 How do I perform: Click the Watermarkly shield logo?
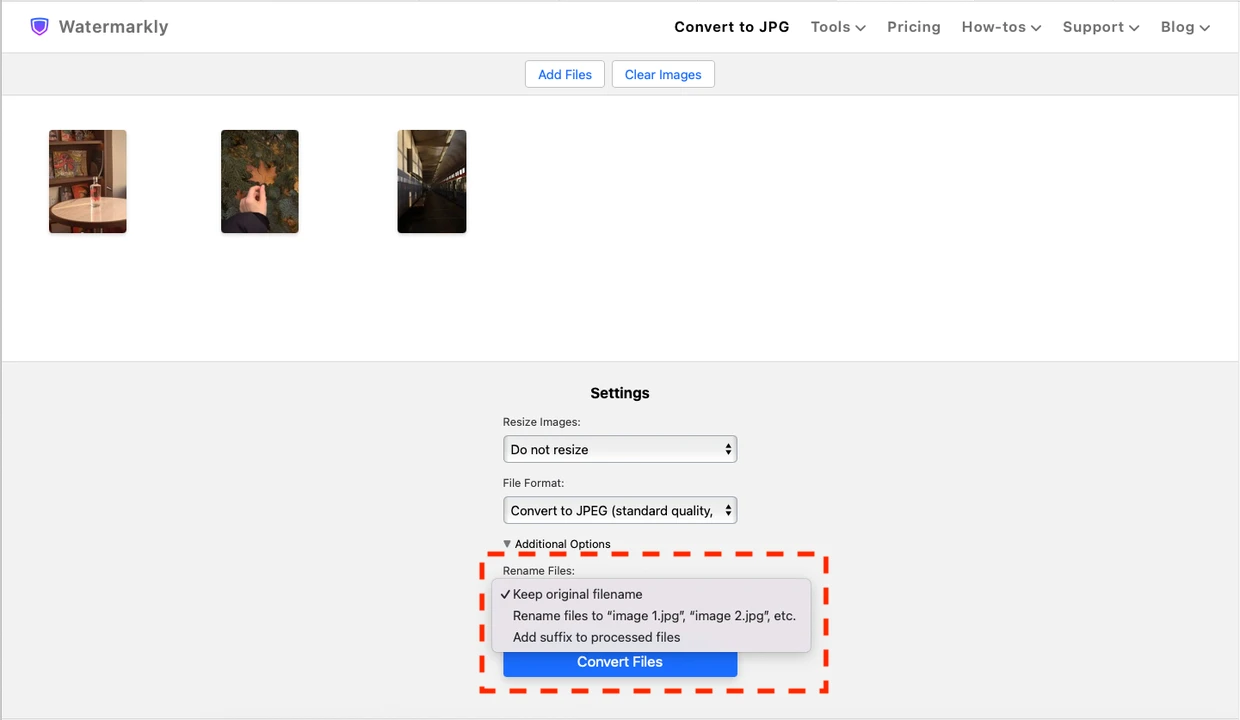pyautogui.click(x=40, y=26)
